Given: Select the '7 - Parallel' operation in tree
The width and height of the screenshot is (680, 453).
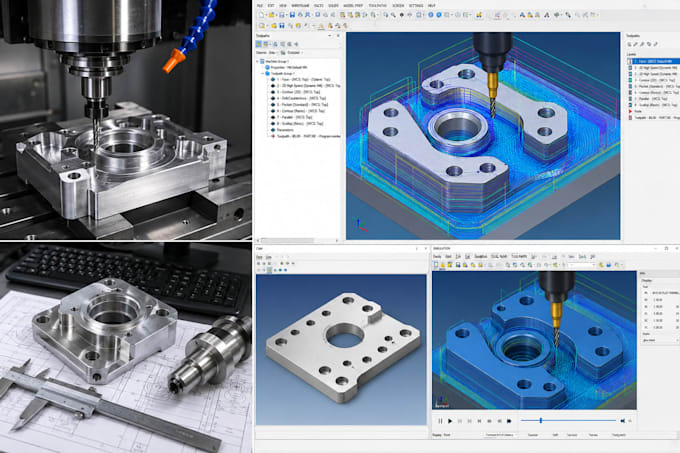Looking at the screenshot, I should tap(291, 117).
